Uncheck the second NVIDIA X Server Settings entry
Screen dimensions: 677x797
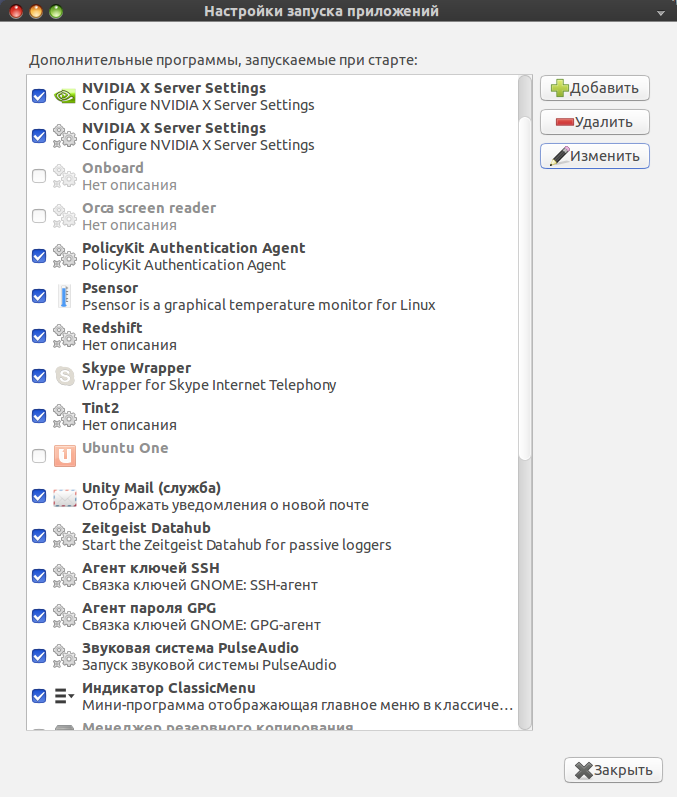coord(39,136)
